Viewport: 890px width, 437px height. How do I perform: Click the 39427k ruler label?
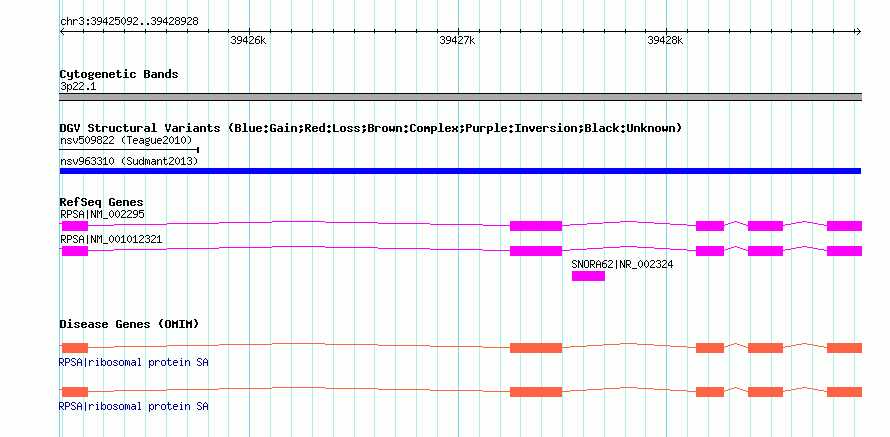tap(457, 40)
